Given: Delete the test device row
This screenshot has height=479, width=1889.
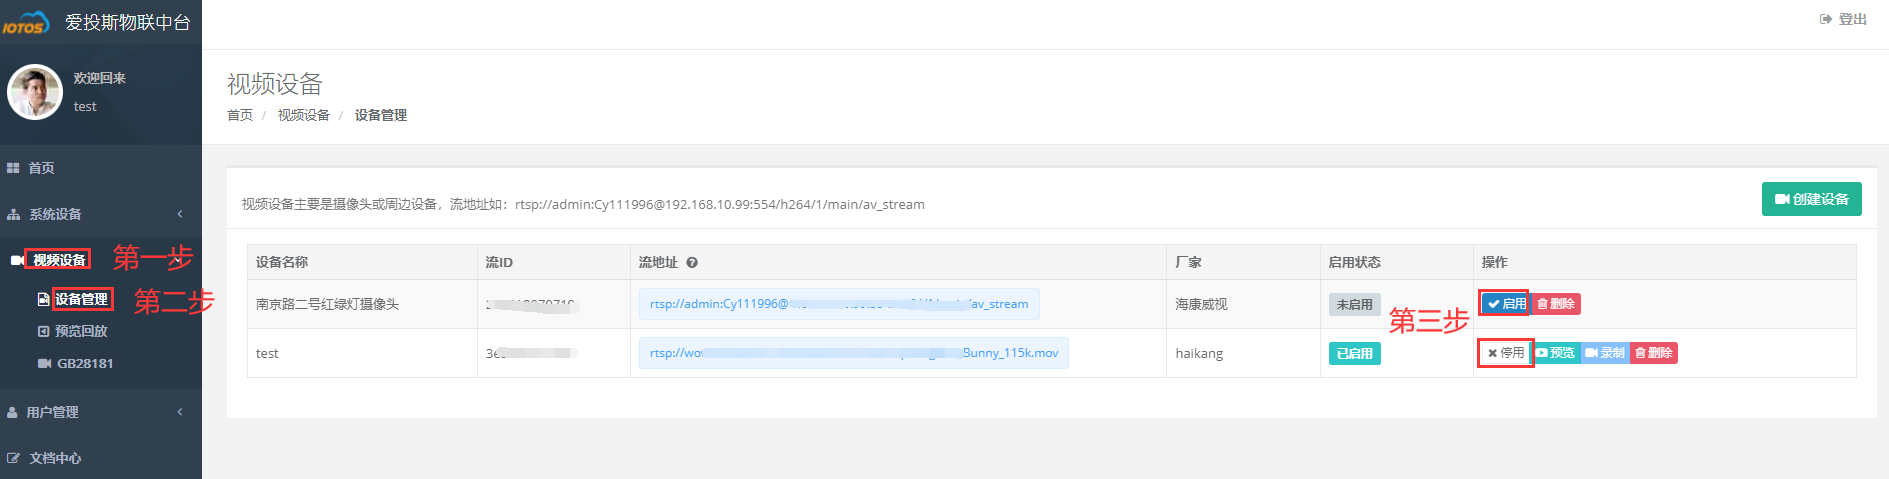Looking at the screenshot, I should pos(1654,353).
